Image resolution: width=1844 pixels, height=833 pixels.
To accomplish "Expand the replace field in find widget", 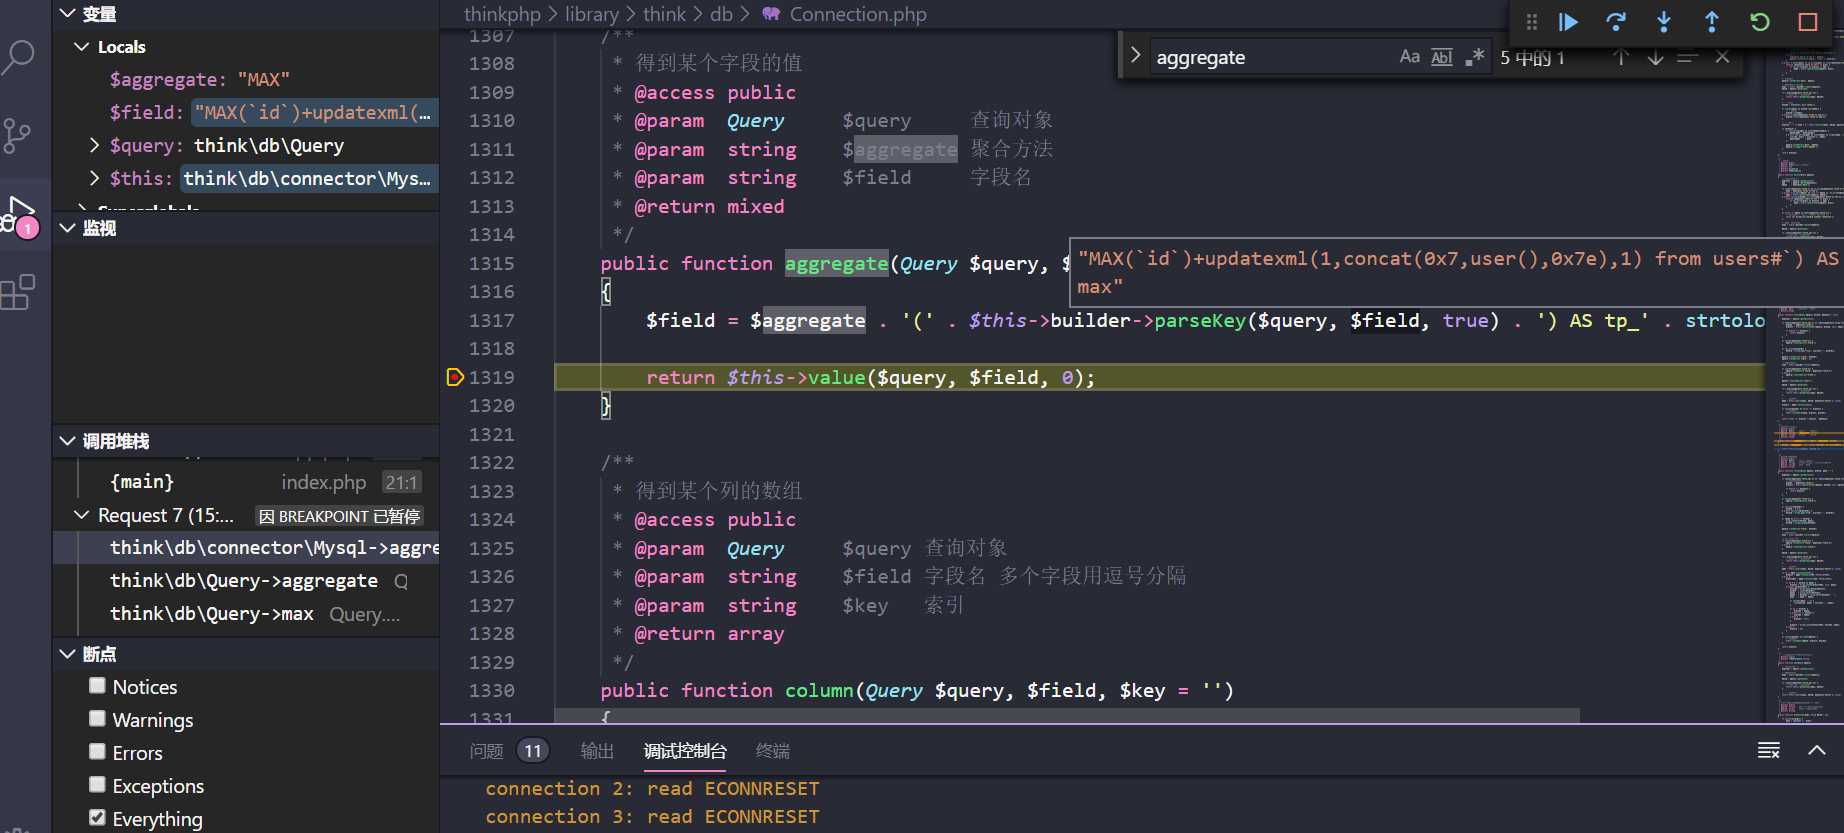I will (1135, 56).
